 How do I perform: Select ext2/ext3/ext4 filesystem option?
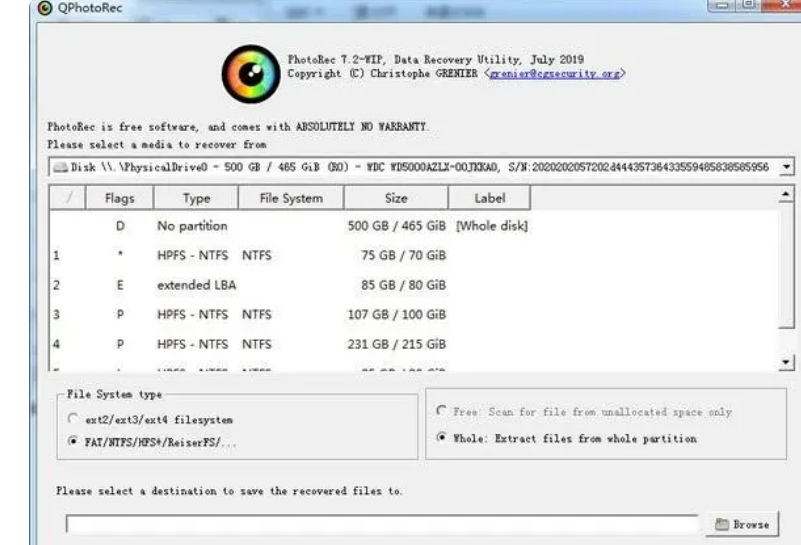[x=72, y=421]
